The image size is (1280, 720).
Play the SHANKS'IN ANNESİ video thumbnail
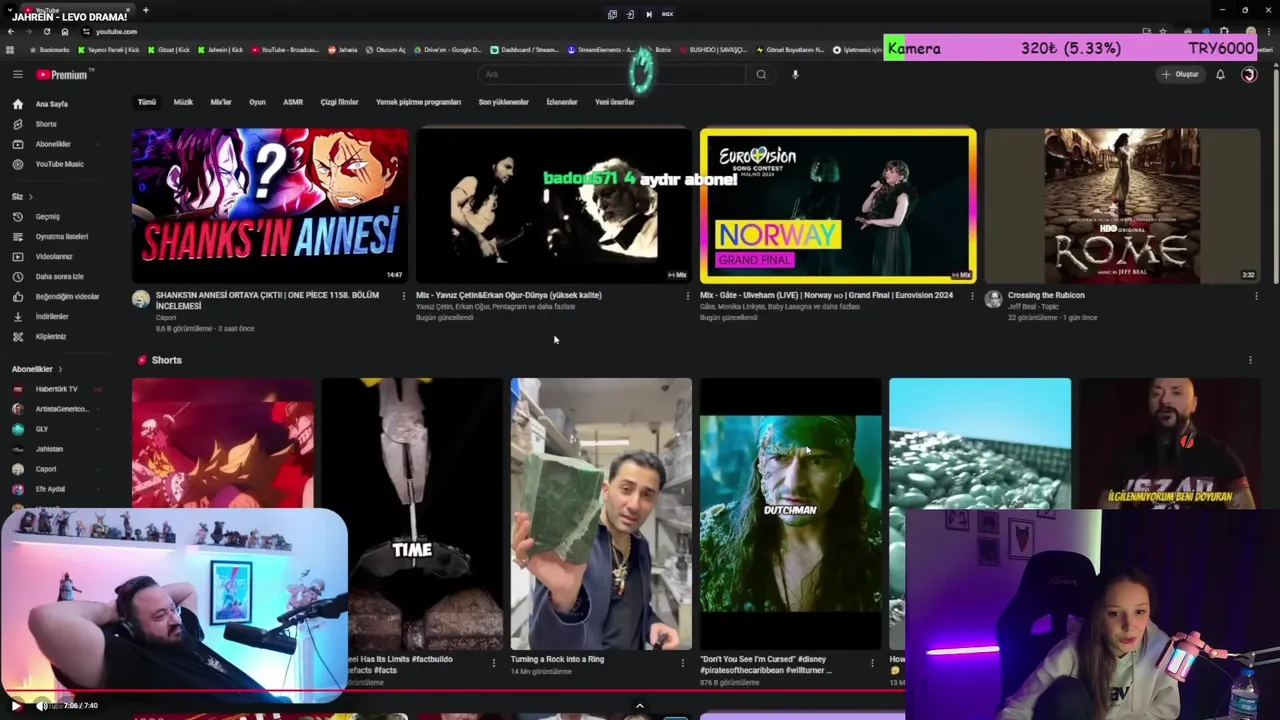click(270, 205)
